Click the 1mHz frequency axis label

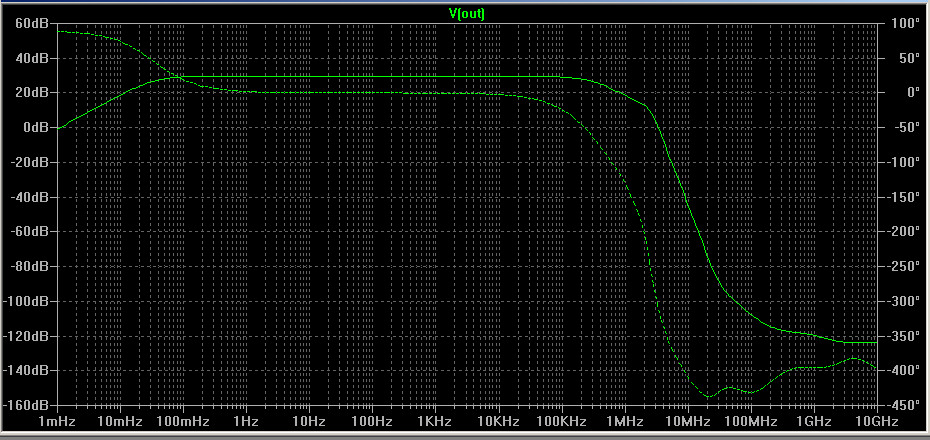(x=58, y=422)
